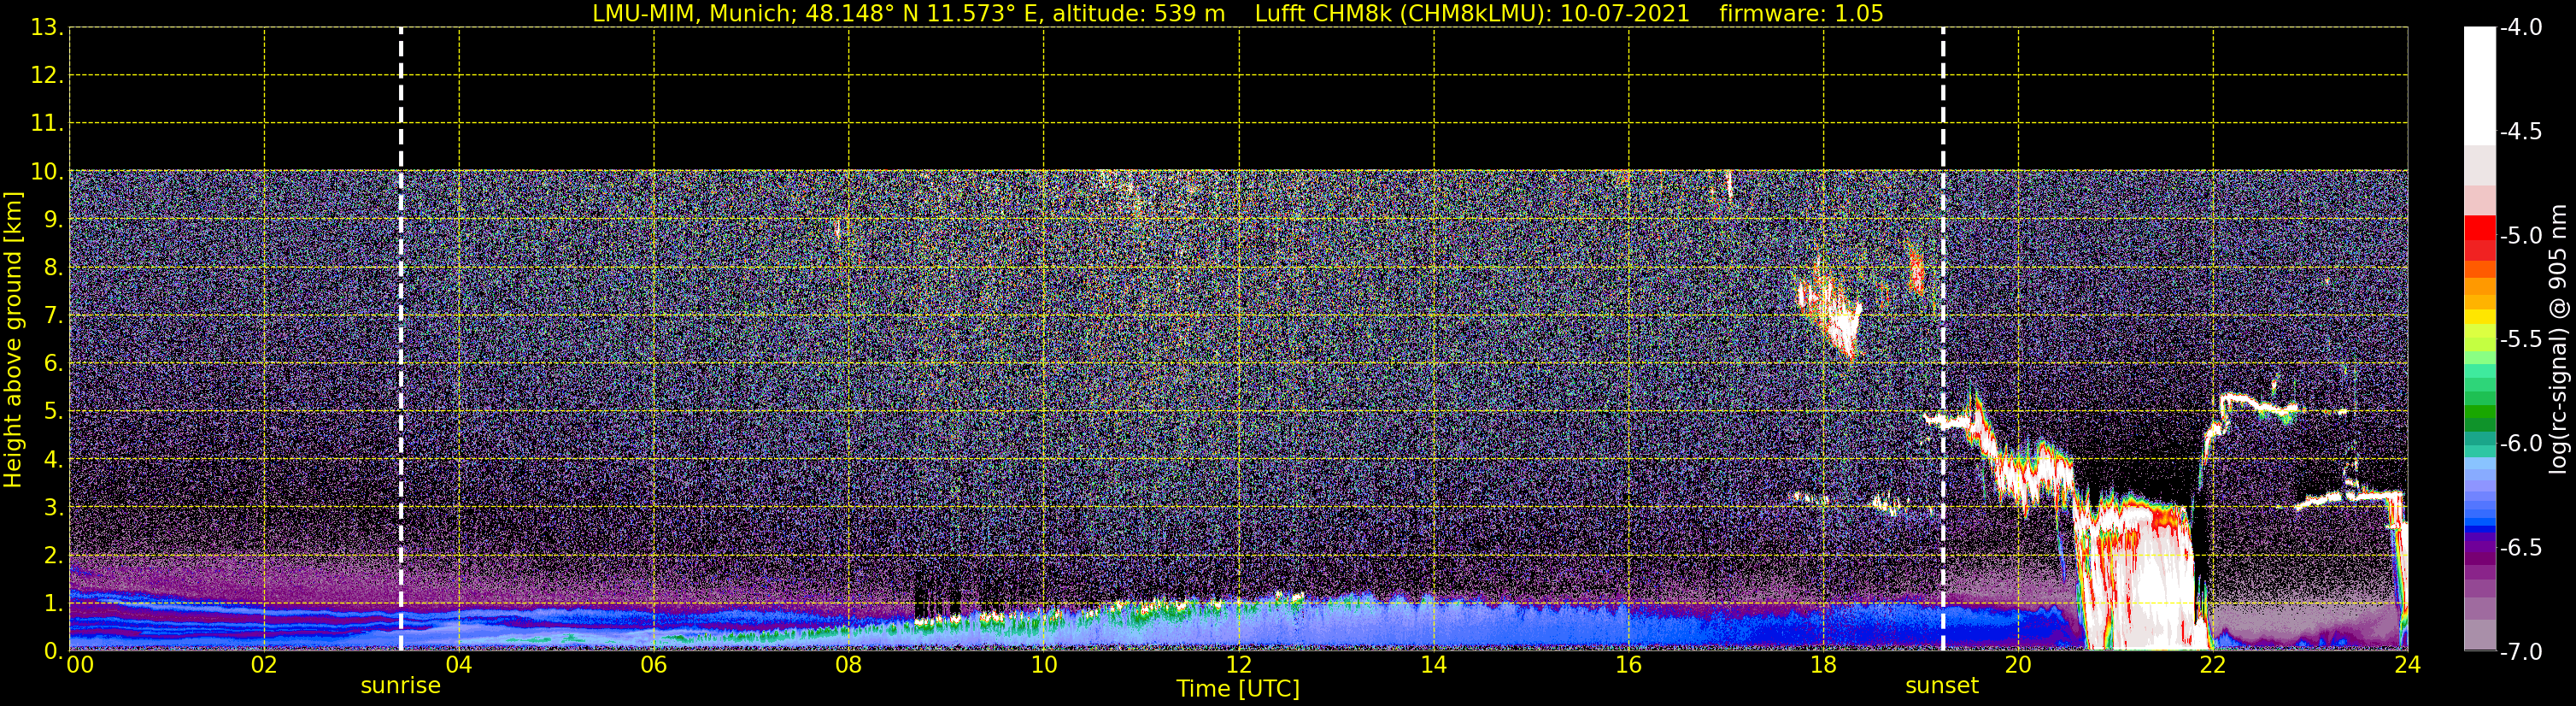Click the '-4.5' colorbar tick label
The width and height of the screenshot is (2576, 706).
click(x=2520, y=132)
